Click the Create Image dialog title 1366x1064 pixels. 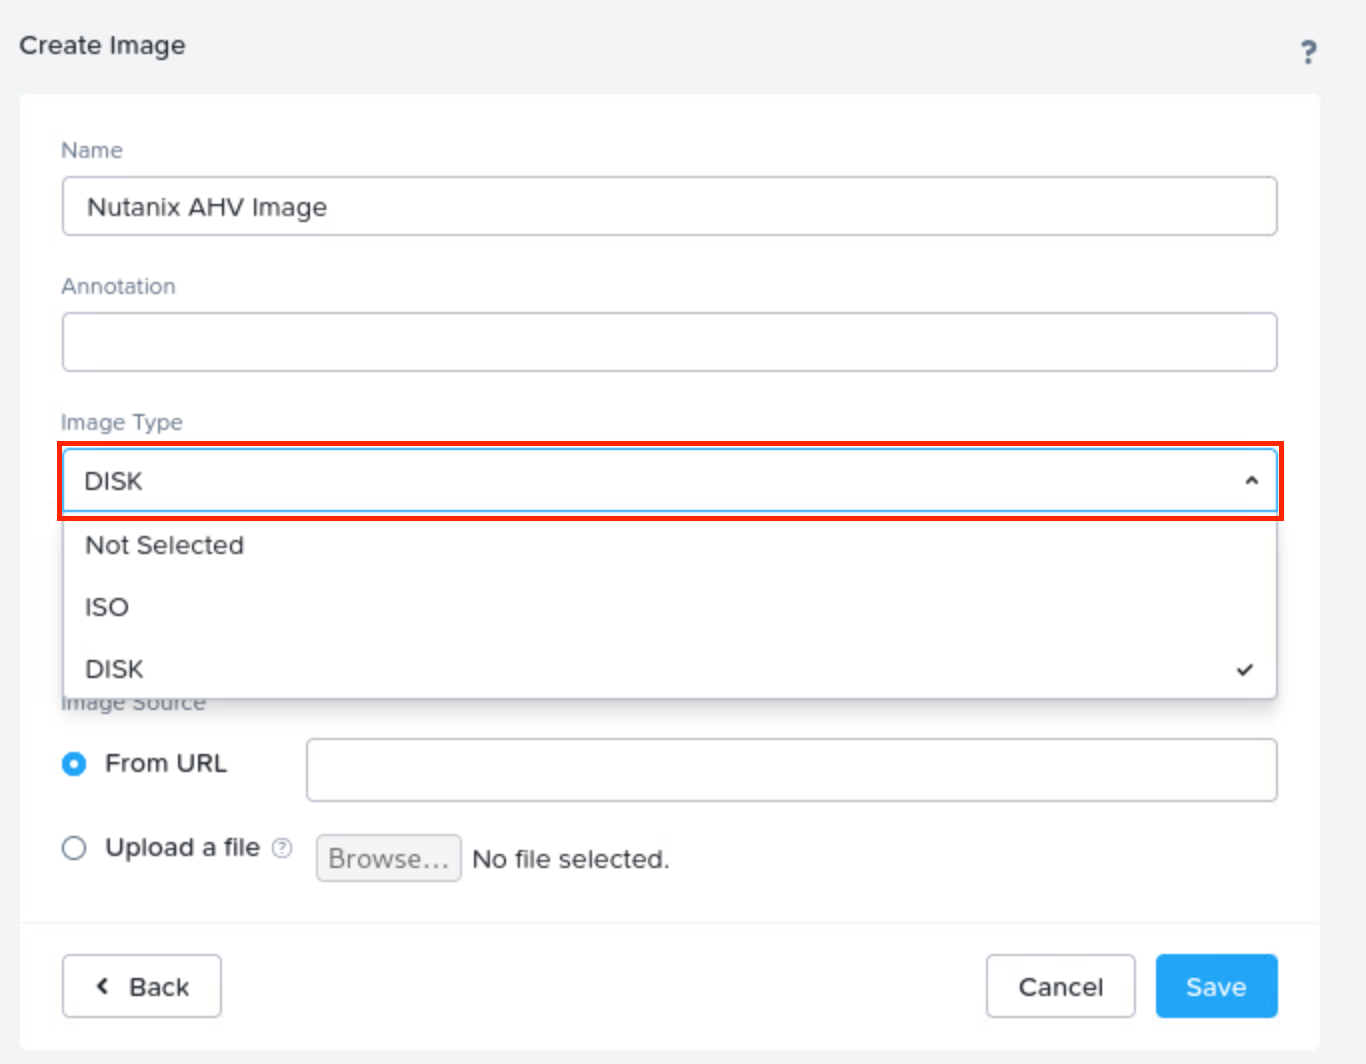pyautogui.click(x=102, y=46)
